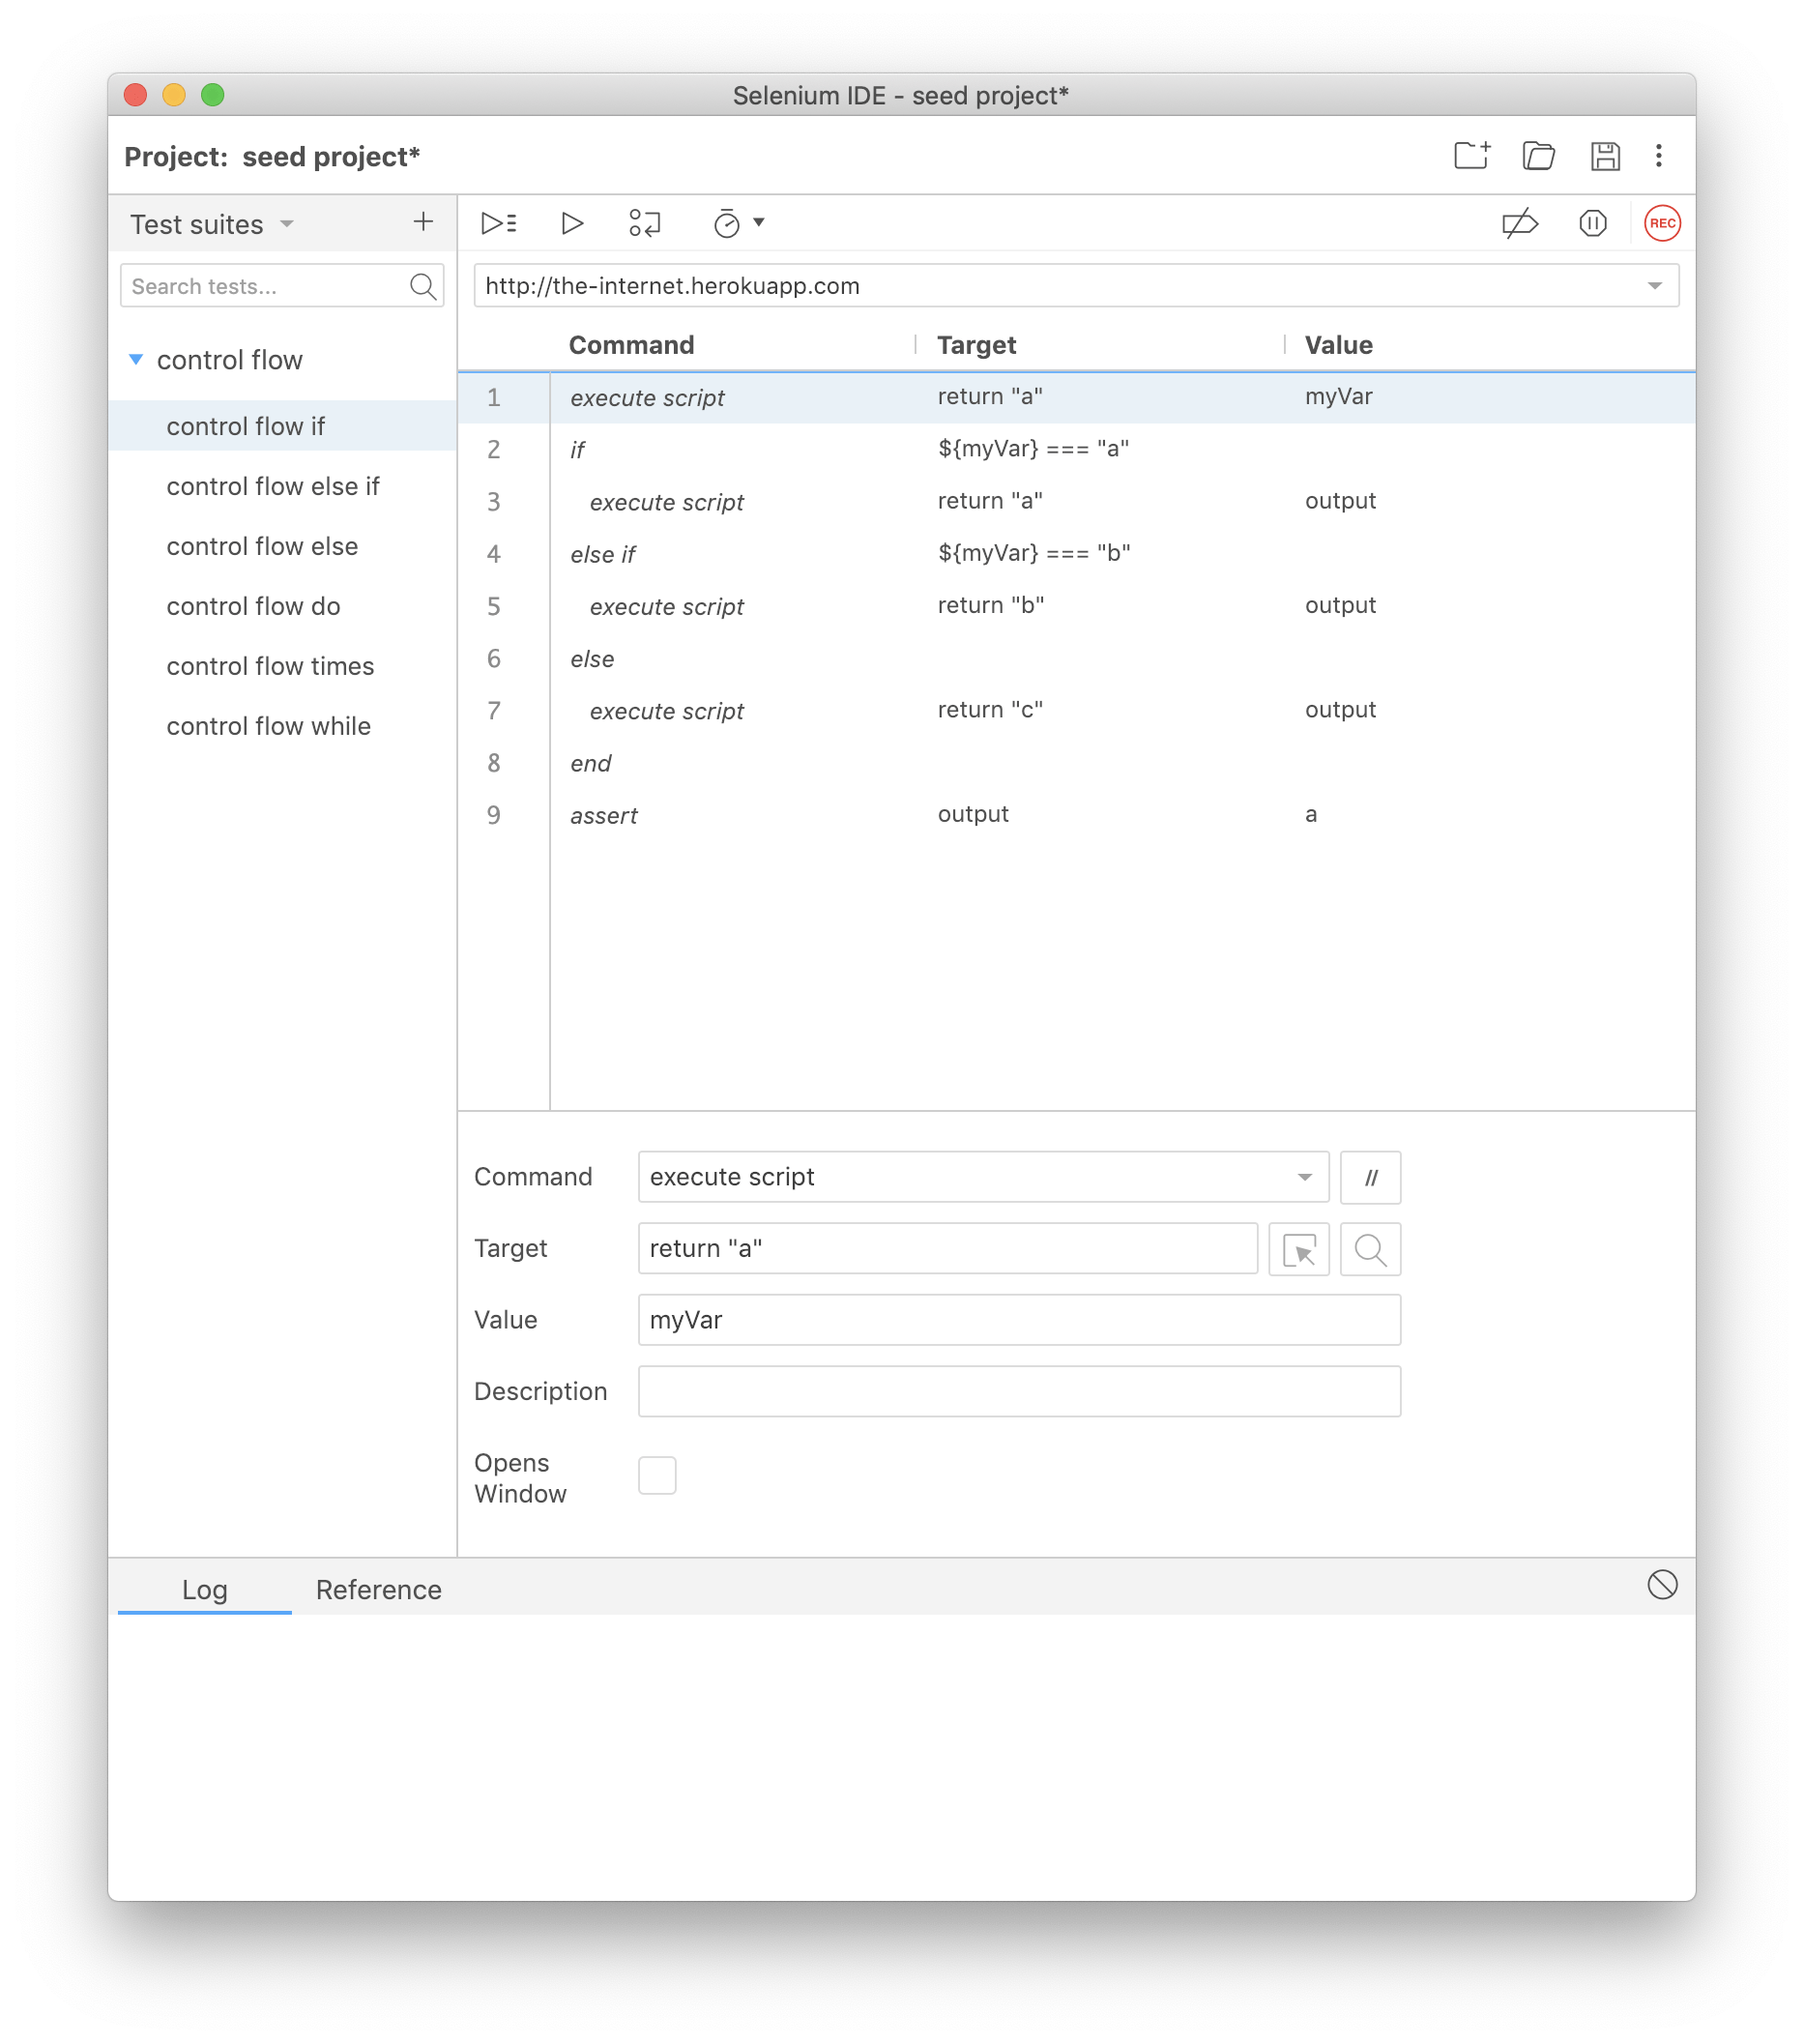Open the base URL dropdown
1804x2044 pixels.
coord(1655,285)
